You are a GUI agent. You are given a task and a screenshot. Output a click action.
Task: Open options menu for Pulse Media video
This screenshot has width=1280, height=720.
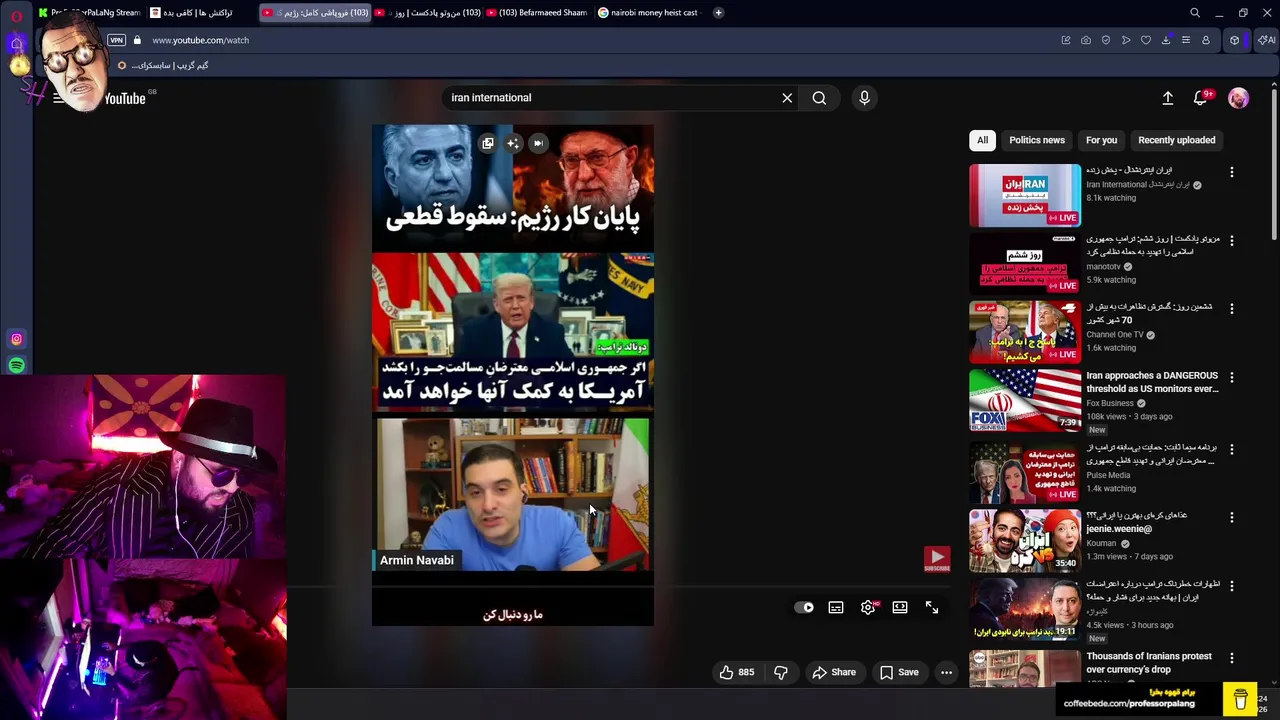point(1232,449)
